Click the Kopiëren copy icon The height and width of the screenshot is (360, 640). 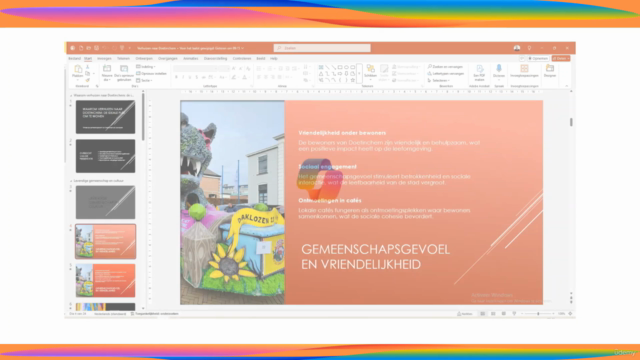[88, 73]
